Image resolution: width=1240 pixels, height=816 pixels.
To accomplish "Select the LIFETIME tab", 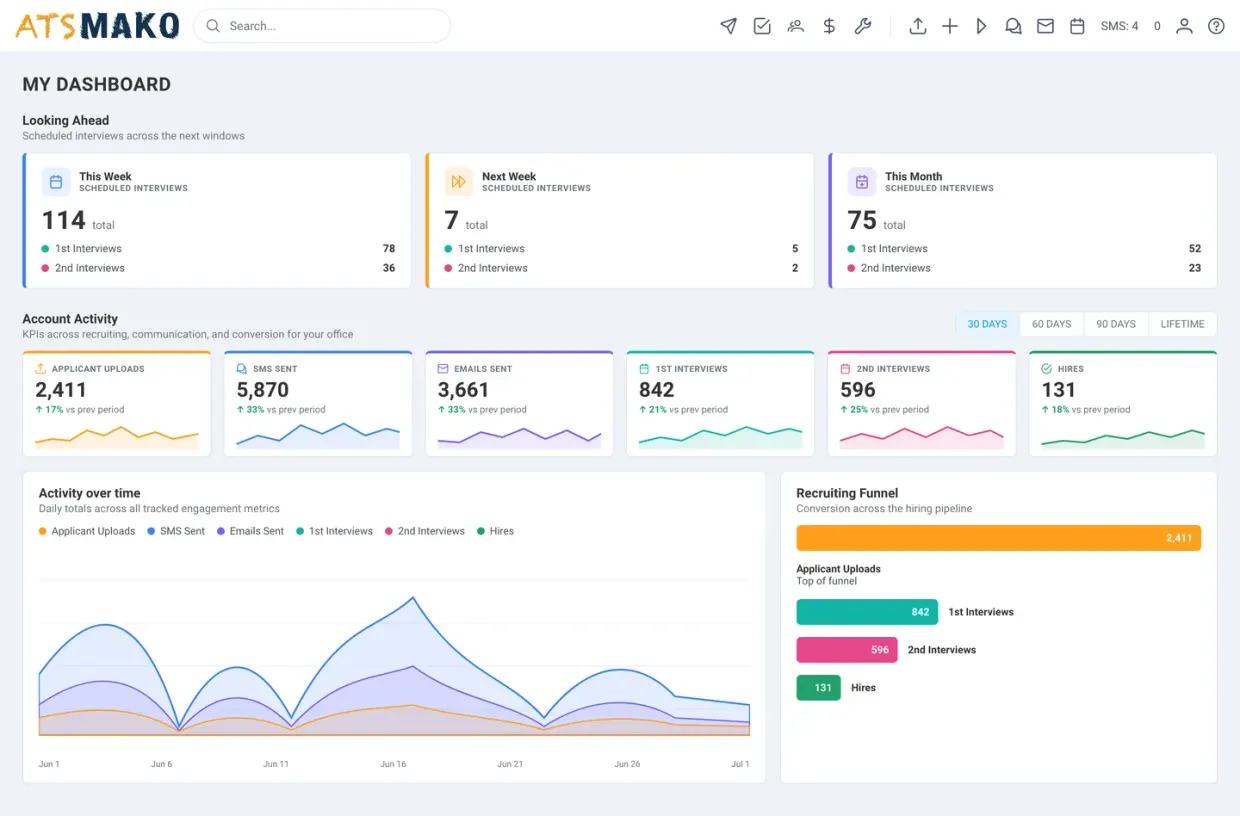I will 1183,324.
